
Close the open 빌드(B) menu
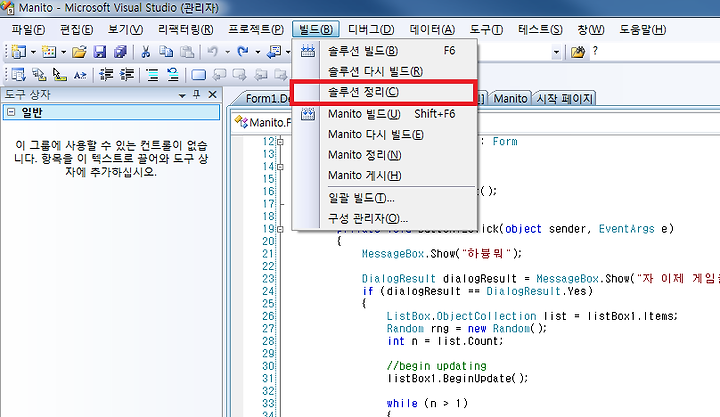click(x=315, y=30)
